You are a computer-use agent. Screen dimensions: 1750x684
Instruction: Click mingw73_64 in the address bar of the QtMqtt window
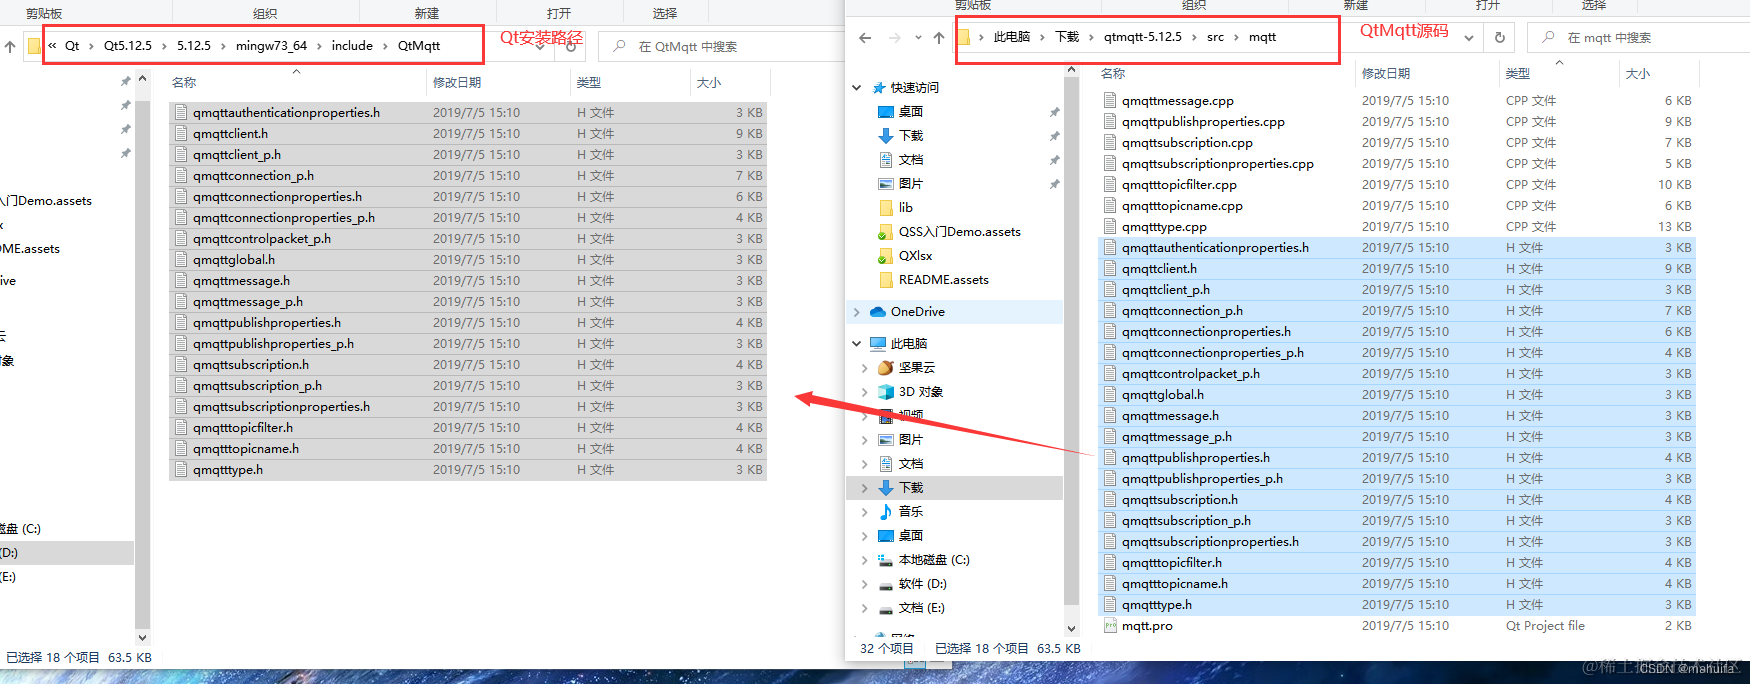click(271, 46)
